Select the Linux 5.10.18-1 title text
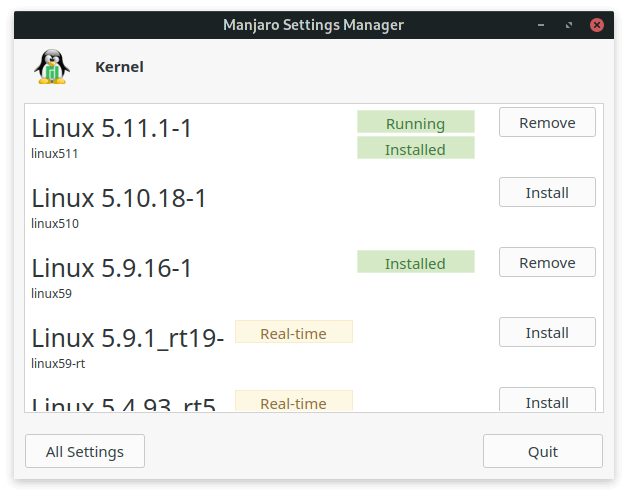 119,198
